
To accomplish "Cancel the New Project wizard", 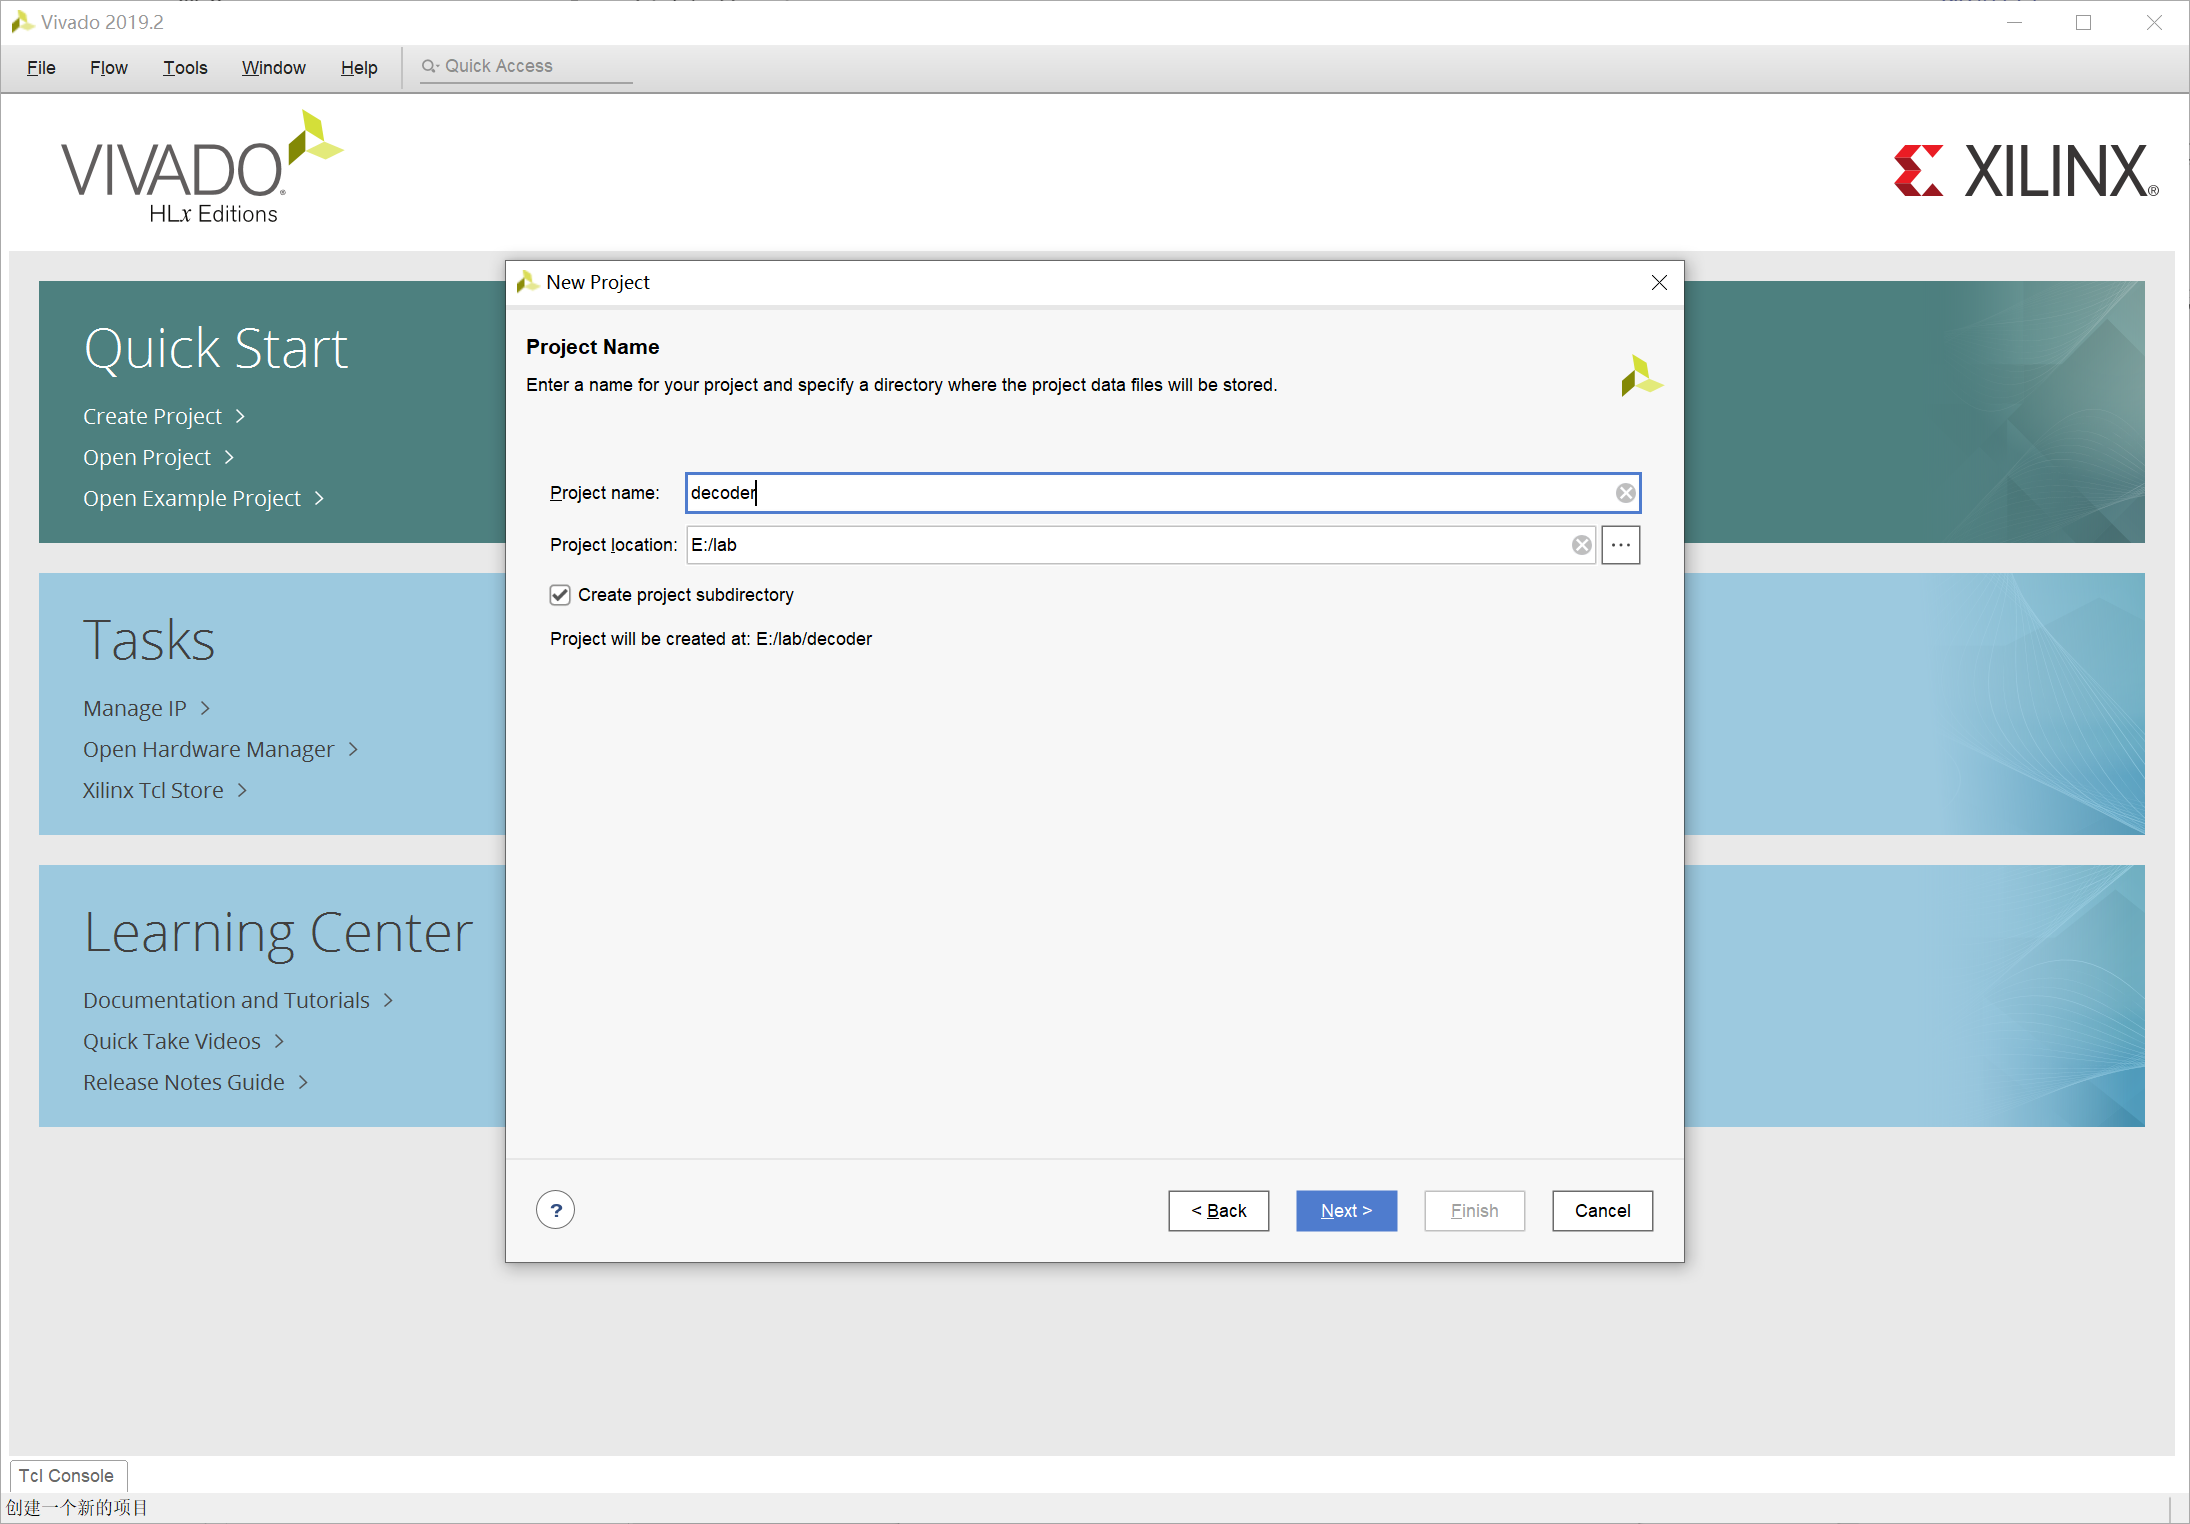I will tap(1601, 1211).
